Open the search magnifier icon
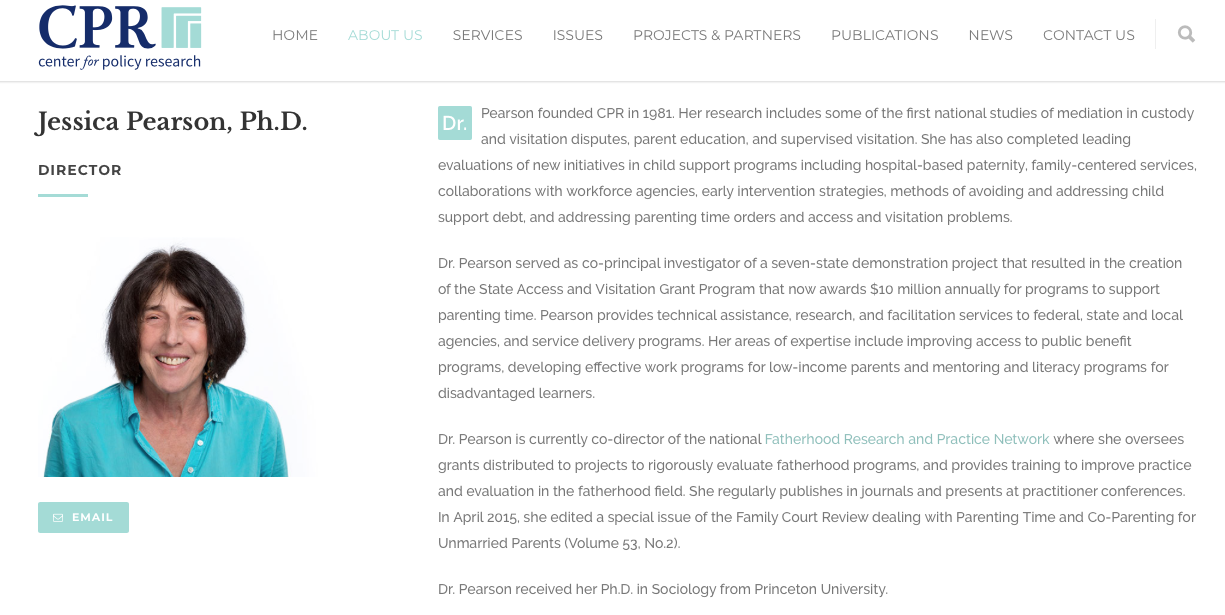 1186,34
